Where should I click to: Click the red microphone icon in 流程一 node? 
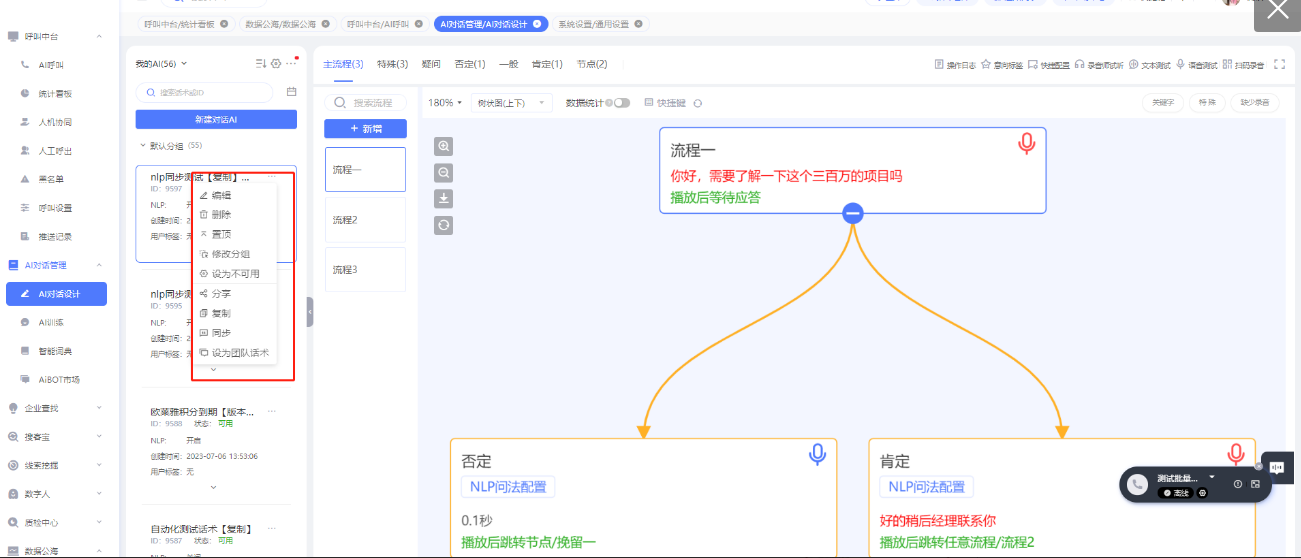point(1026,145)
